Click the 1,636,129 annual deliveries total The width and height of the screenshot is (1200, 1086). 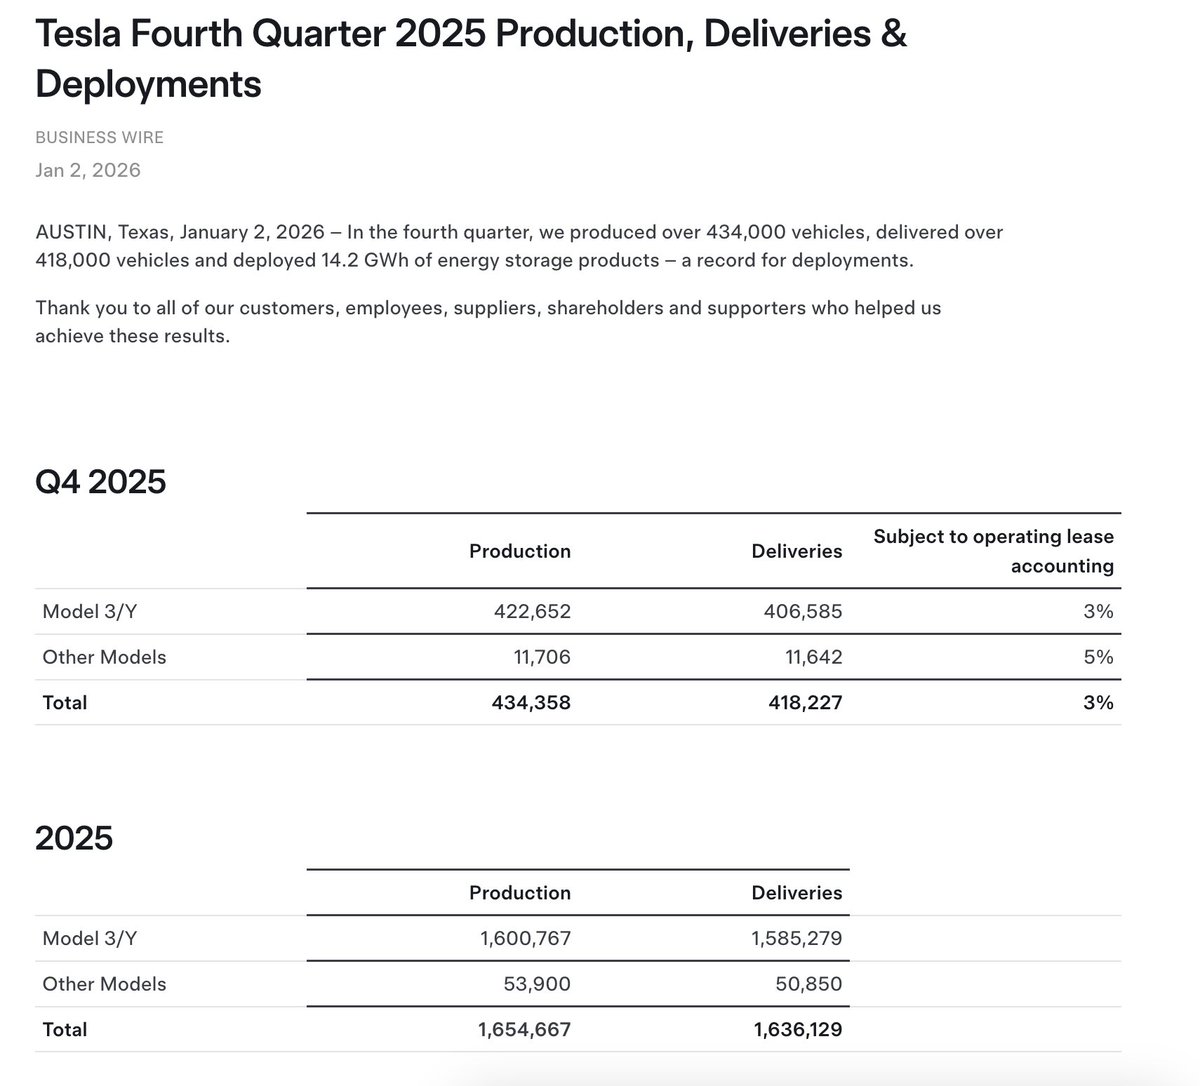point(798,1029)
